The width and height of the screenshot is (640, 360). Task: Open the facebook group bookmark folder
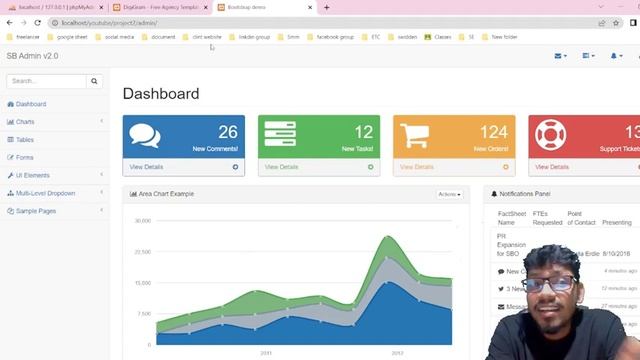click(331, 37)
